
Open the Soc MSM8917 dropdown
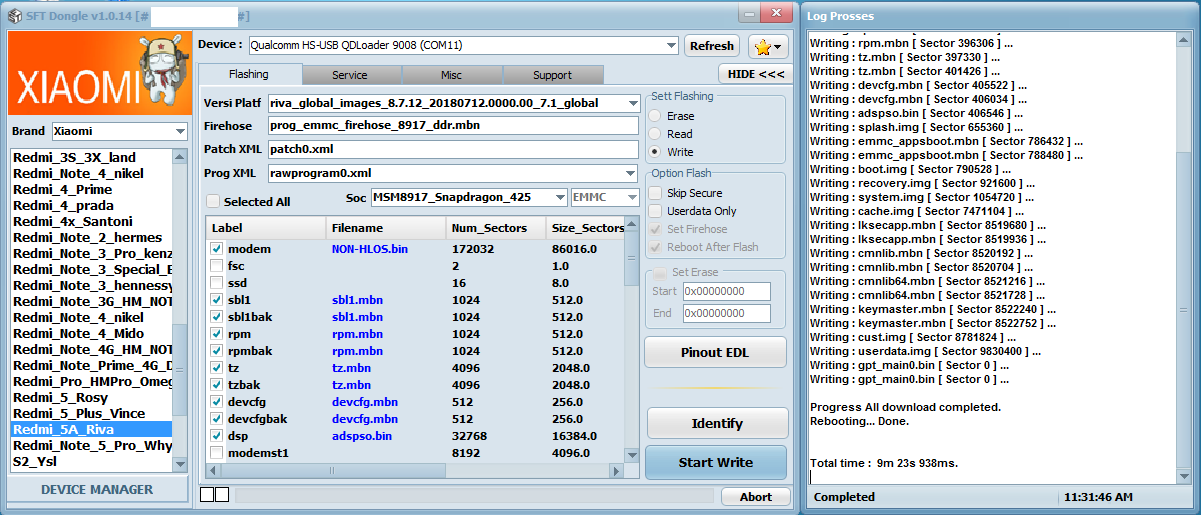pos(560,198)
